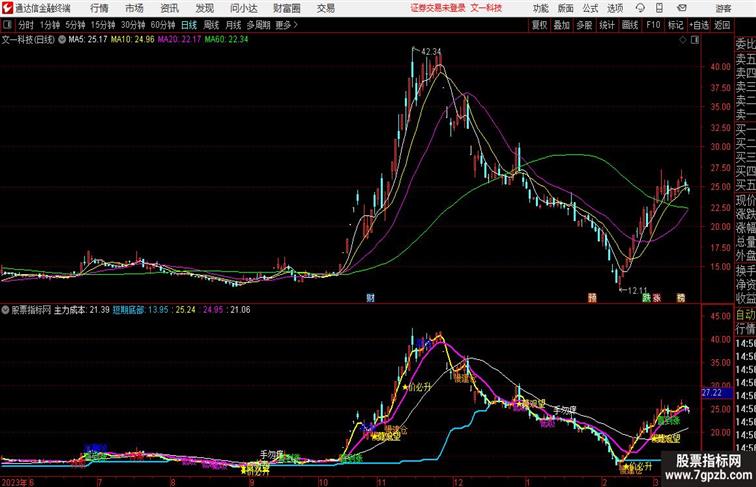Open the 交易 menu

coord(326,8)
